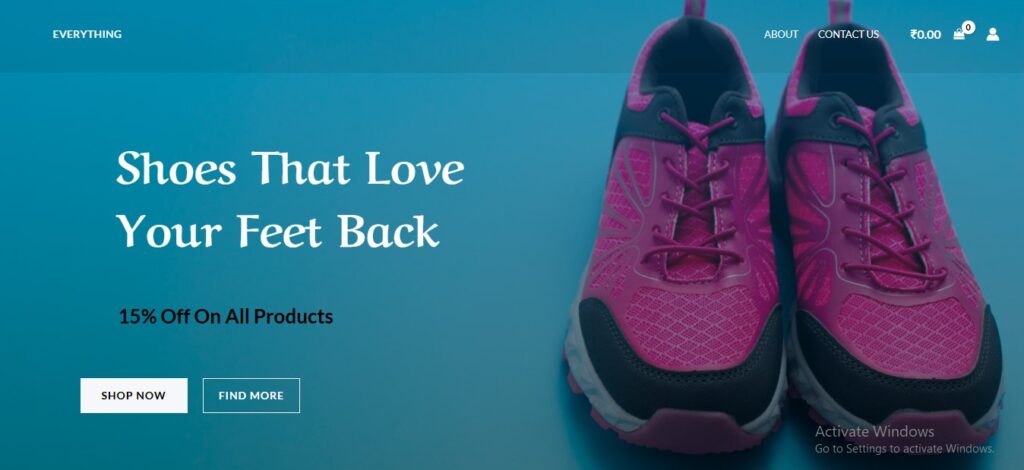This screenshot has height=470, width=1024.
Task: Click the cart item count badge
Action: (x=968, y=27)
